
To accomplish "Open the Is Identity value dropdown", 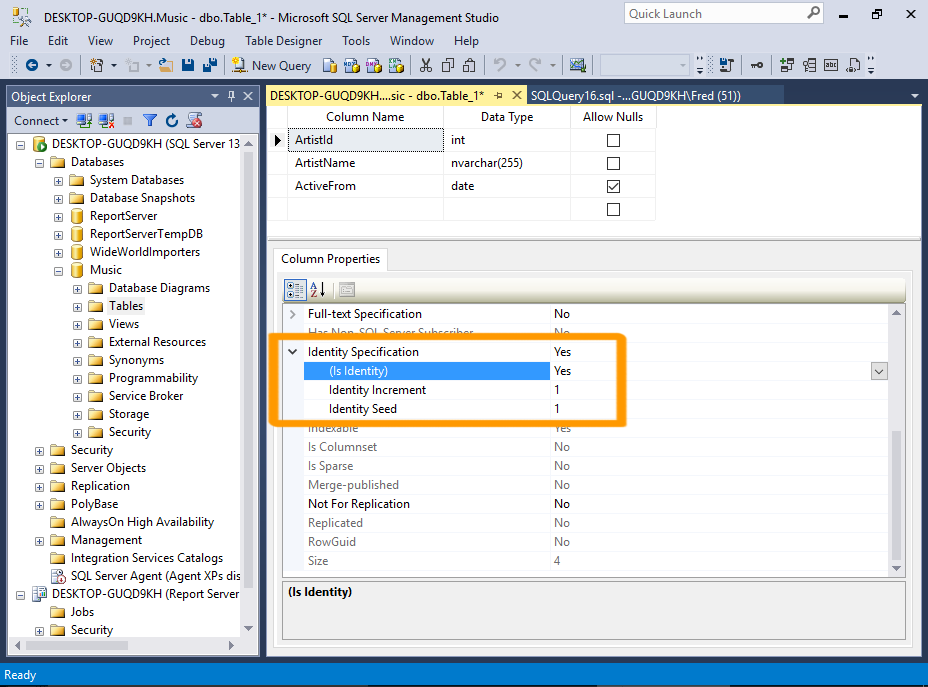I will point(879,371).
